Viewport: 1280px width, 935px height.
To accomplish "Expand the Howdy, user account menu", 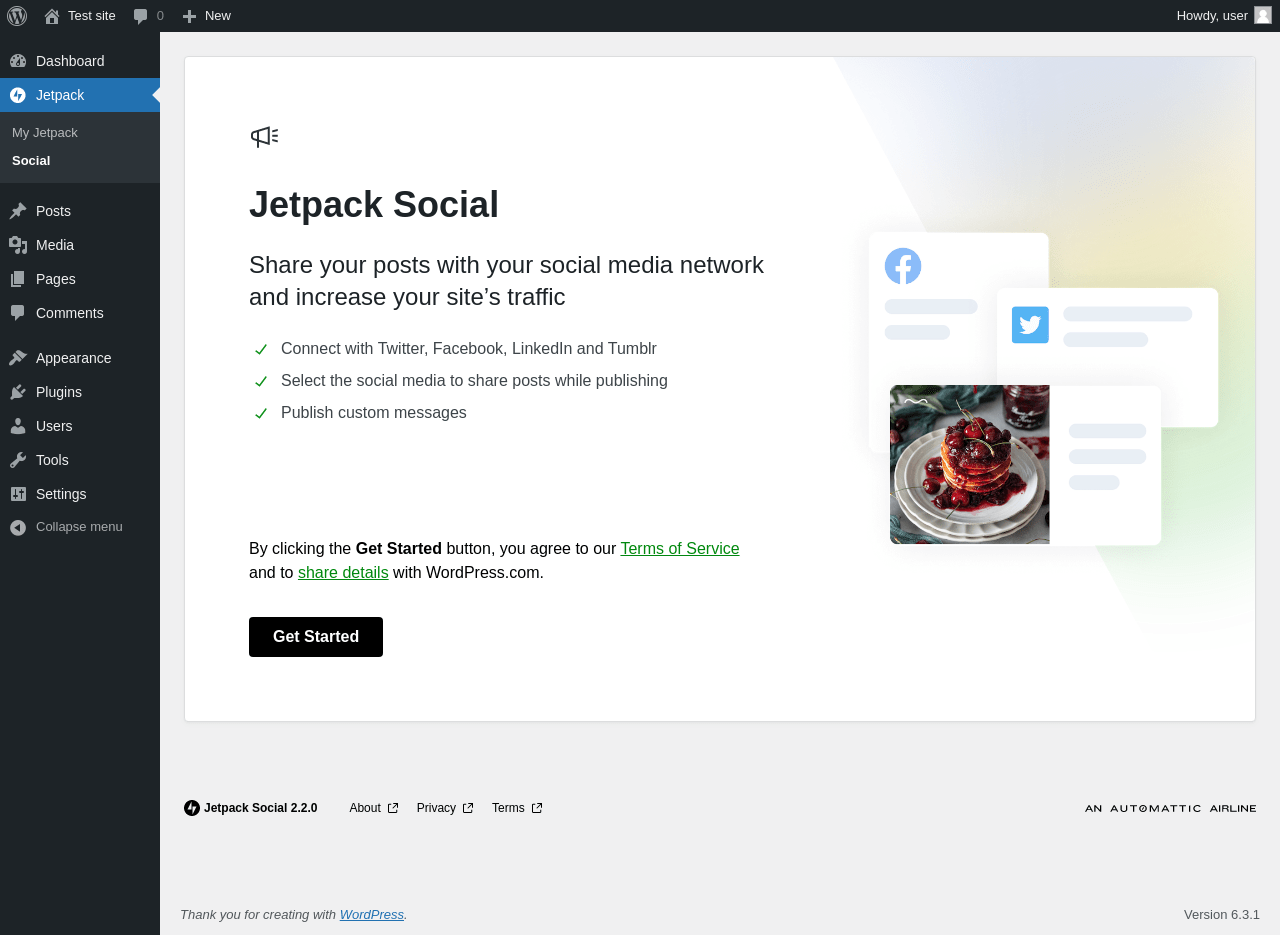I will click(x=1212, y=16).
